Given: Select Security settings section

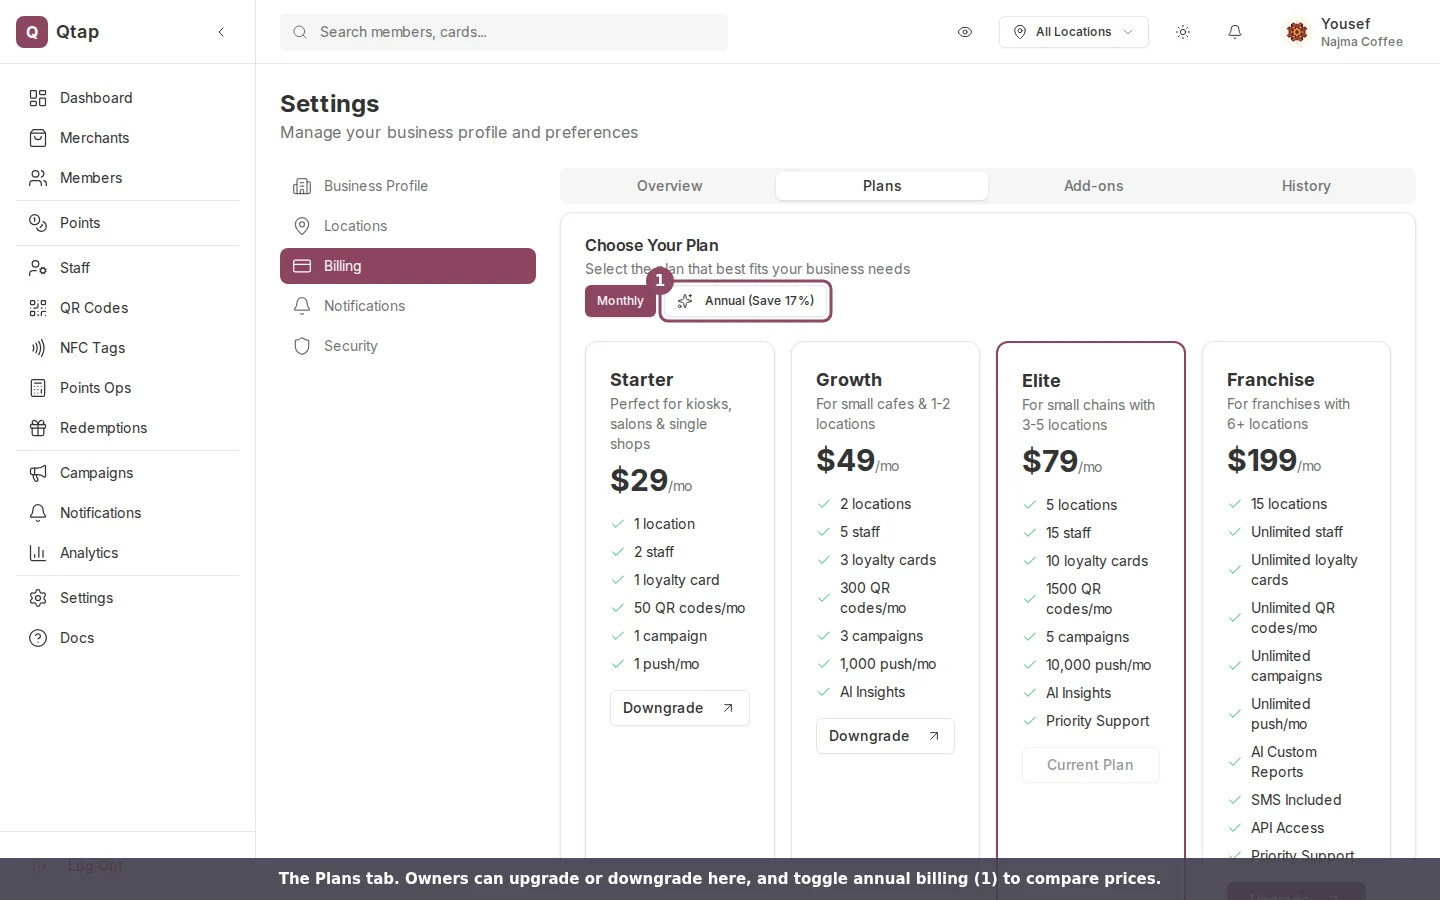Looking at the screenshot, I should [408, 346].
